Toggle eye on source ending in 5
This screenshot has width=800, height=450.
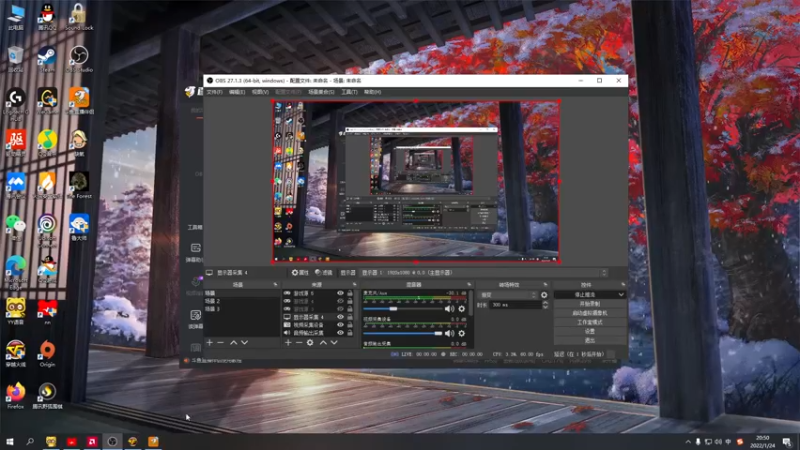tap(340, 293)
